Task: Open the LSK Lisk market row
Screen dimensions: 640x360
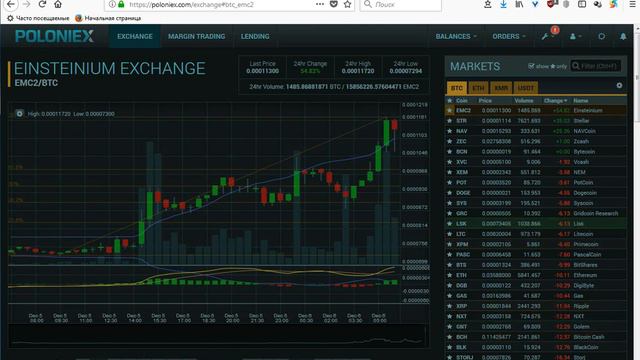Action: pos(536,224)
